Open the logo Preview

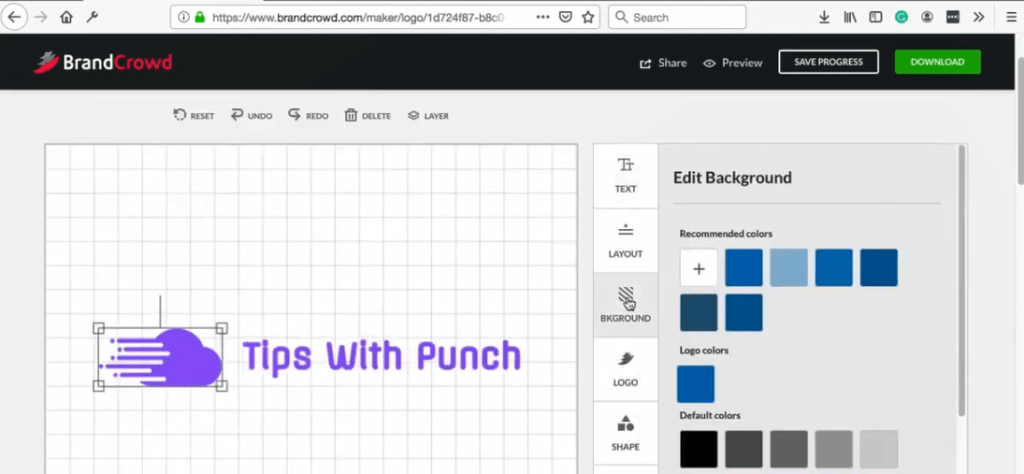pos(733,63)
